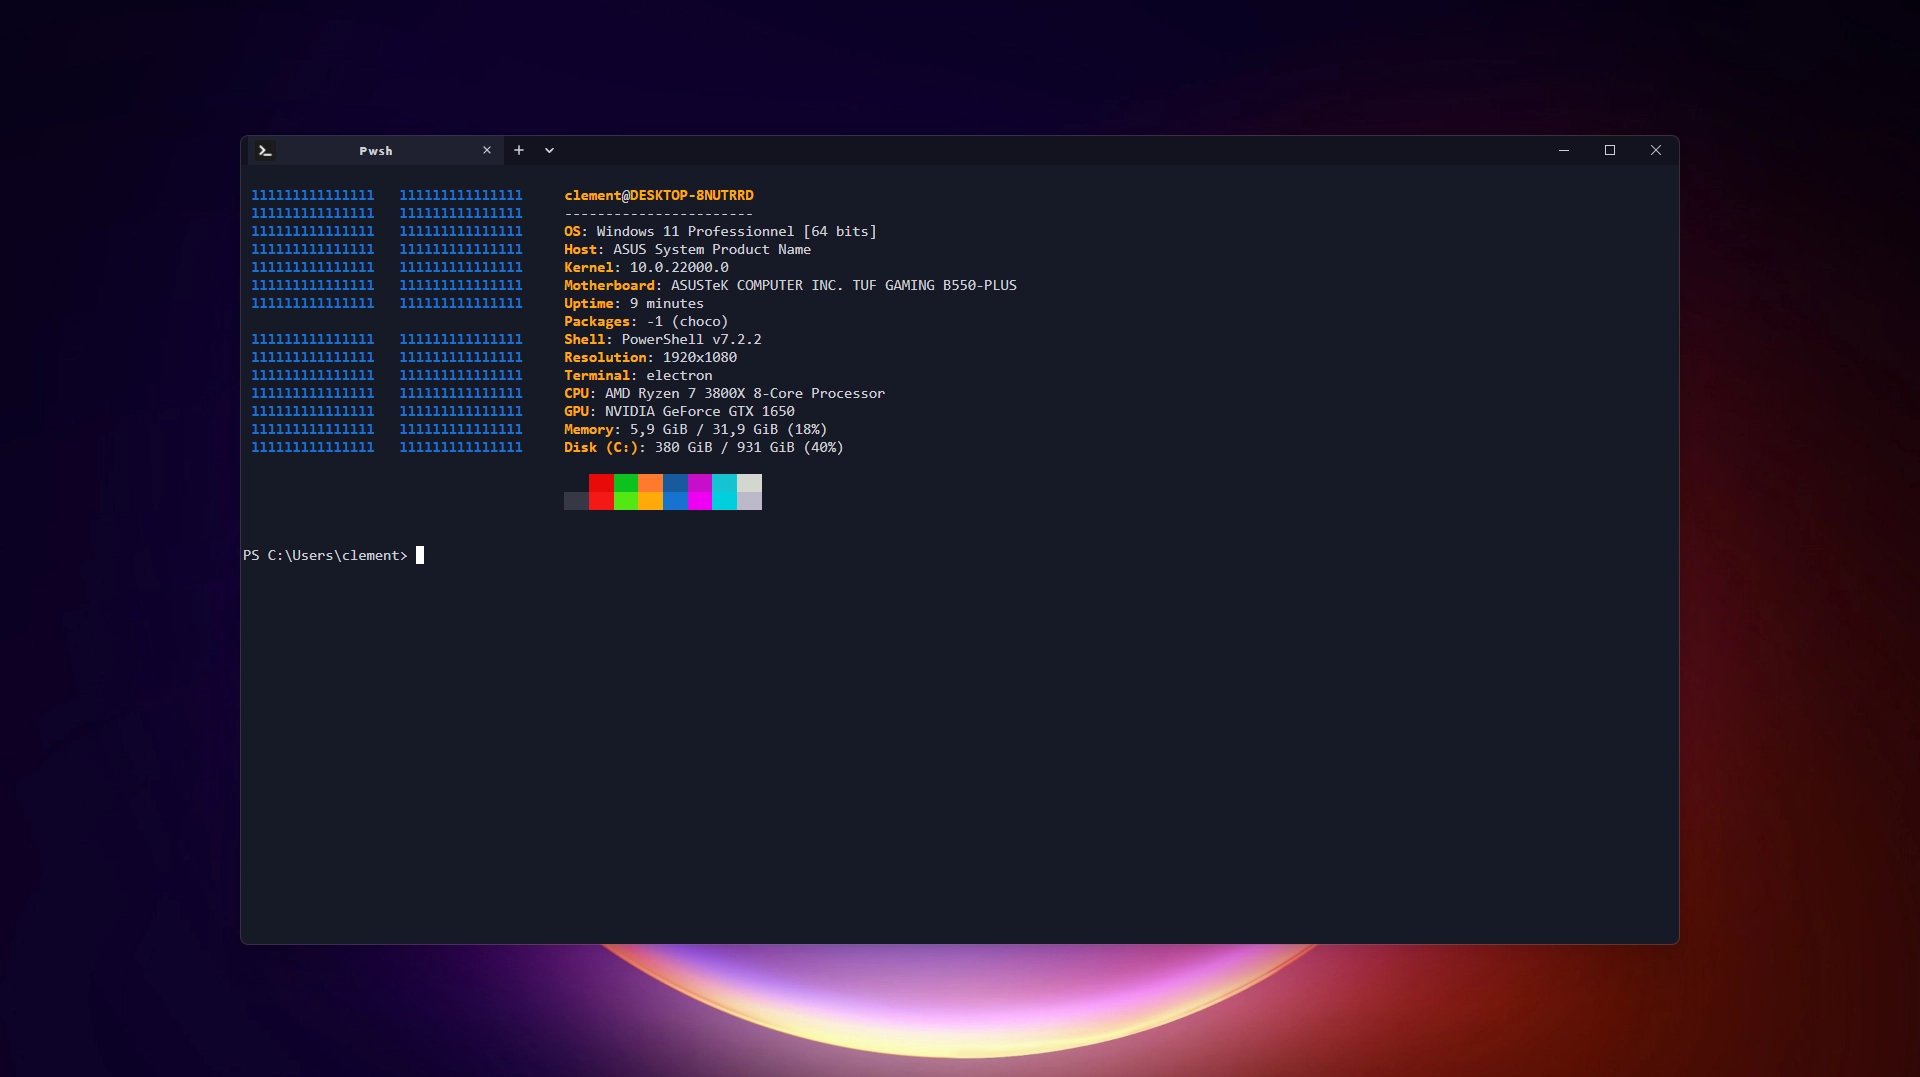Maximize the terminal window
Viewport: 1920px width, 1077px height.
coord(1610,150)
